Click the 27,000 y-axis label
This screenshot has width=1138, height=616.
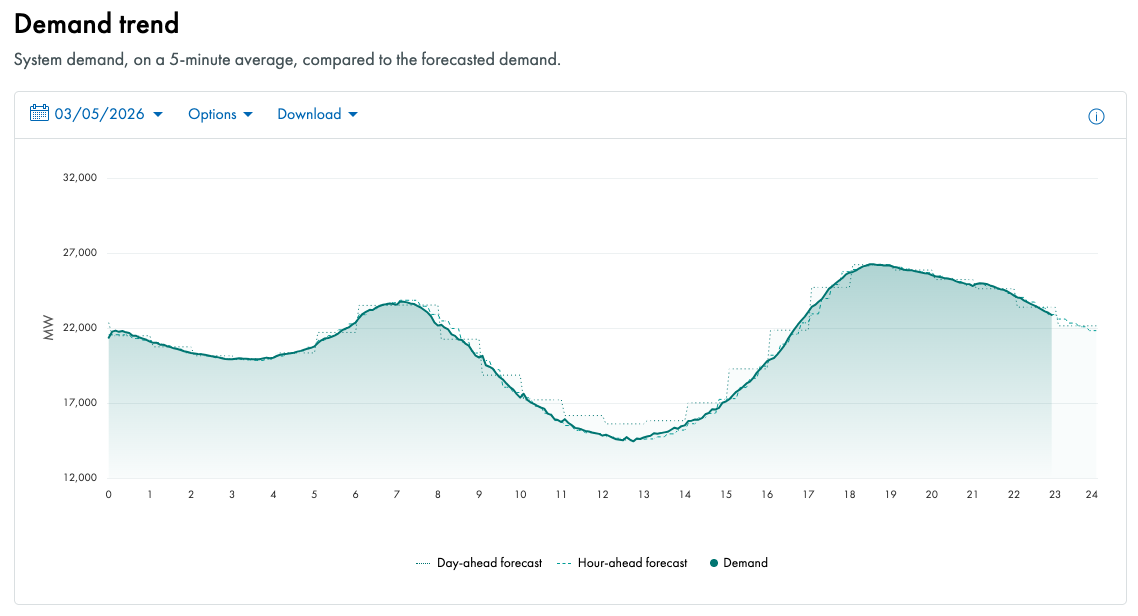80,253
